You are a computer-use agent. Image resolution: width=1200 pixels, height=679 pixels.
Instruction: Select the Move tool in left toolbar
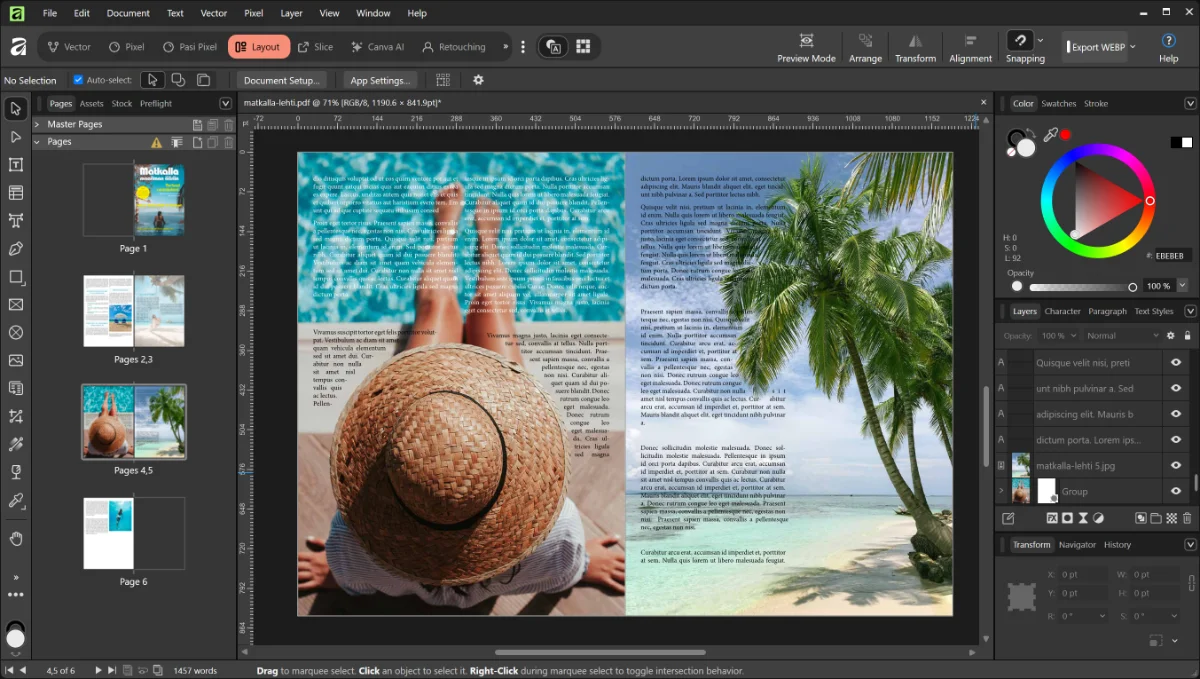tap(15, 109)
